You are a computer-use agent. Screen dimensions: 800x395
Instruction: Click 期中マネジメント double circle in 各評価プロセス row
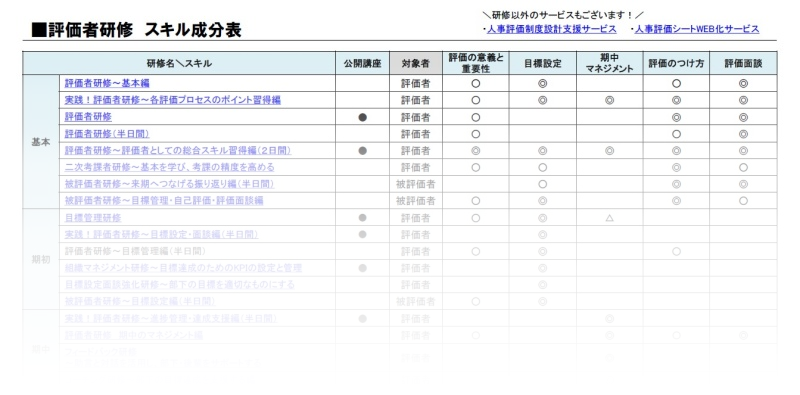(609, 101)
